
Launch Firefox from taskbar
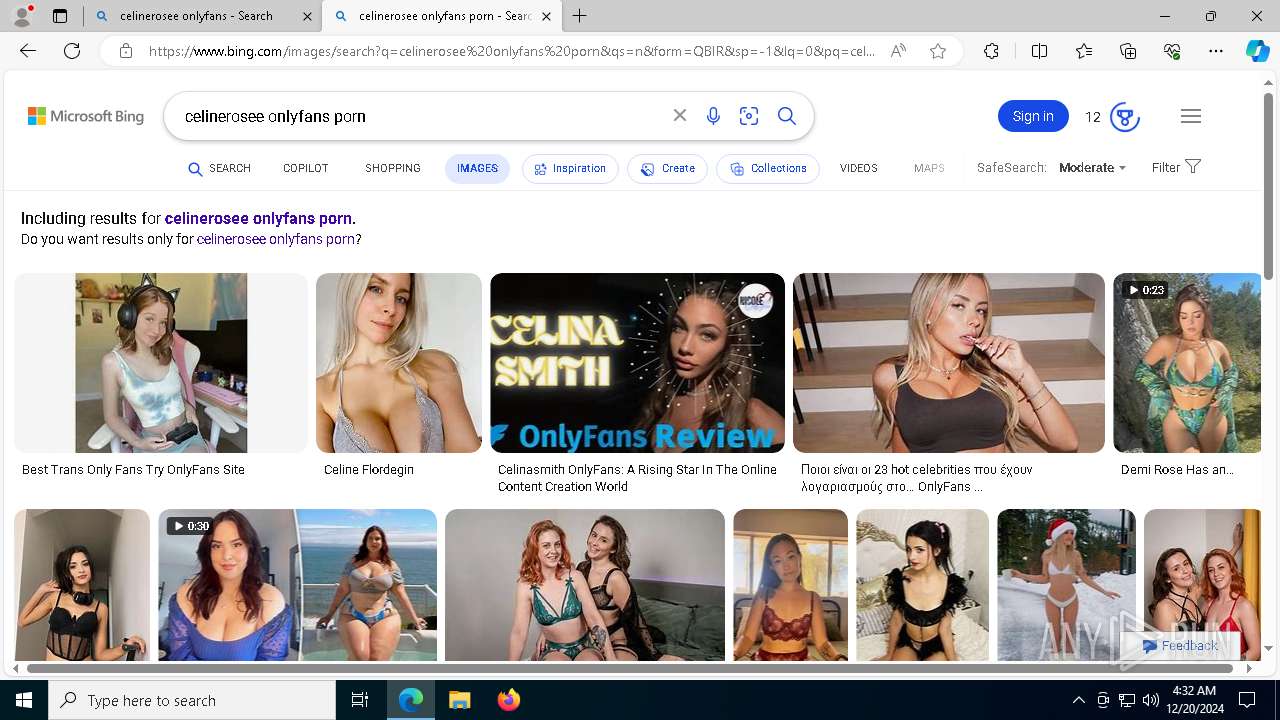pyautogui.click(x=508, y=700)
